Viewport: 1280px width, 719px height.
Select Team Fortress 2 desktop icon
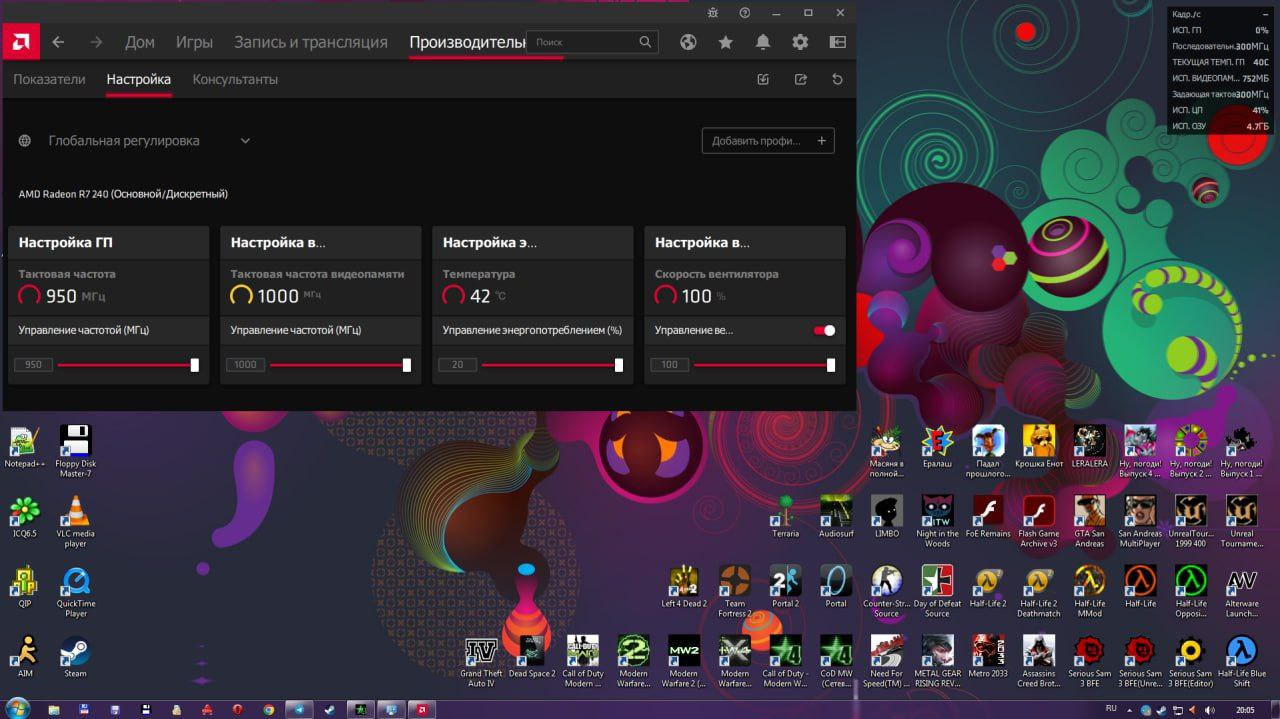point(735,592)
